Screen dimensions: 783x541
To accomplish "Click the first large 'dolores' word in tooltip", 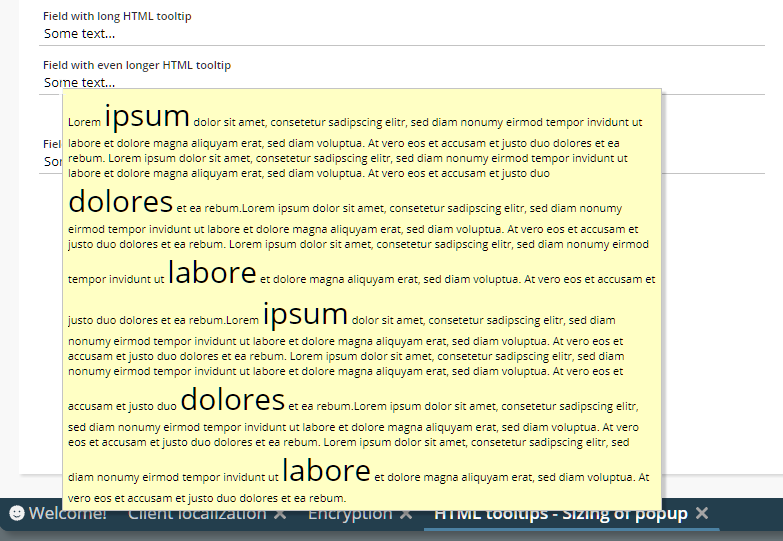I will click(x=121, y=202).
